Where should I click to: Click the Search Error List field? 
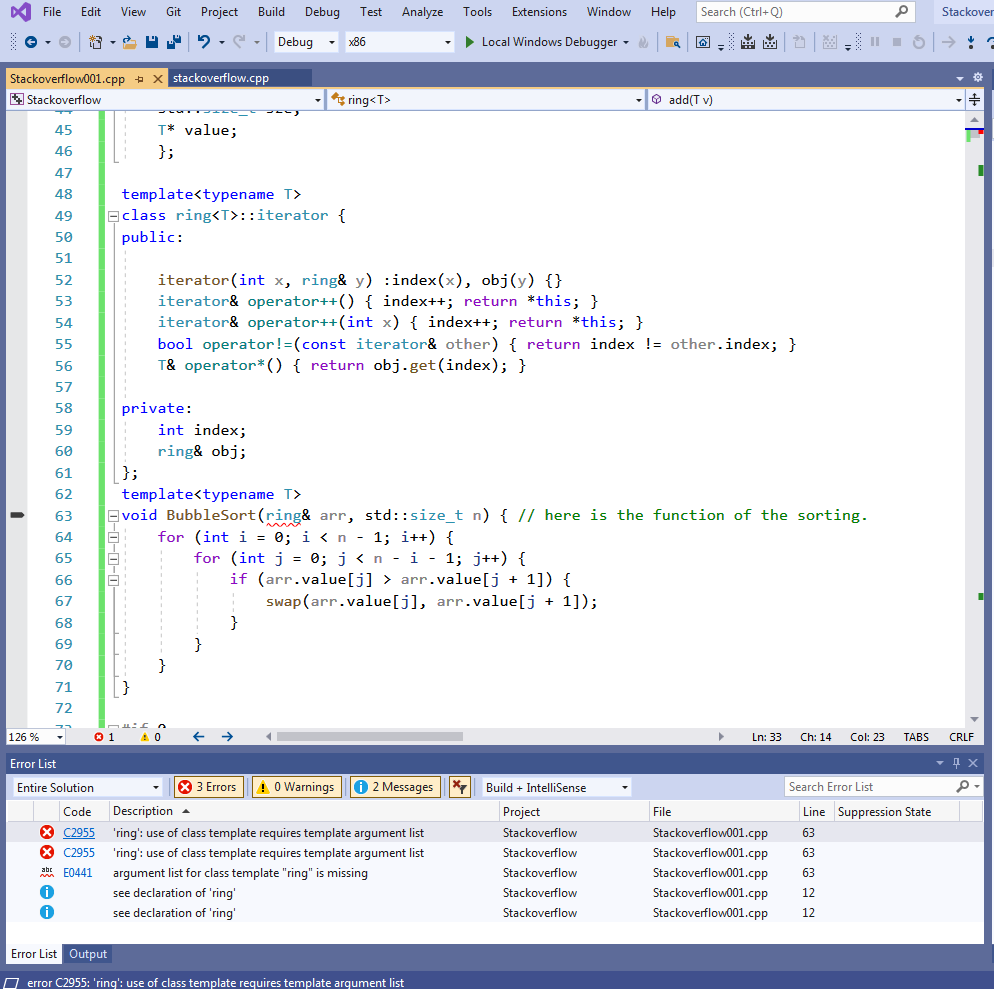pyautogui.click(x=870, y=787)
